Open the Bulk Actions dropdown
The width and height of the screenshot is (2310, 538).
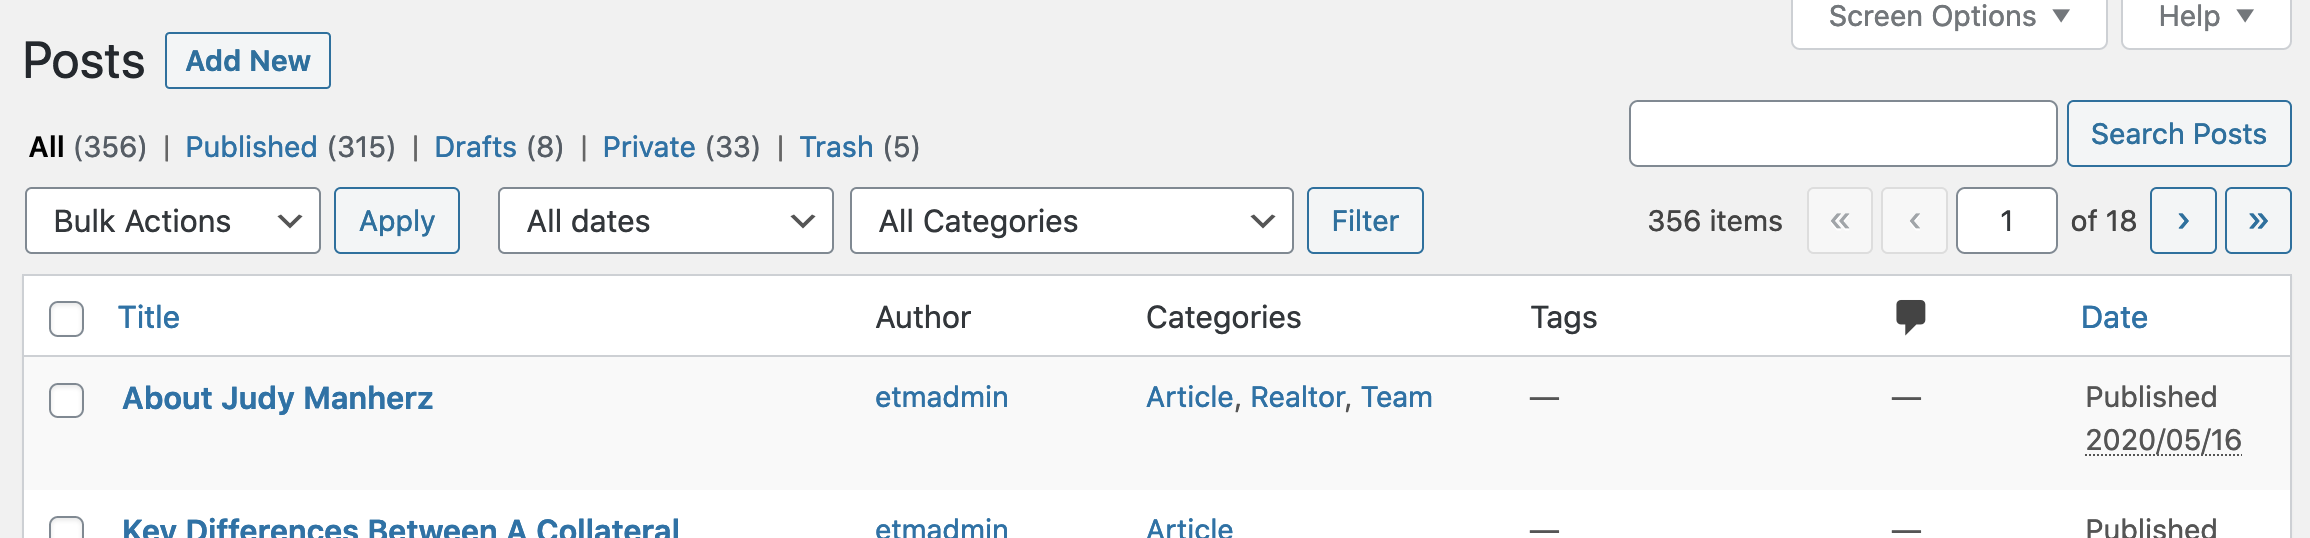(x=173, y=221)
